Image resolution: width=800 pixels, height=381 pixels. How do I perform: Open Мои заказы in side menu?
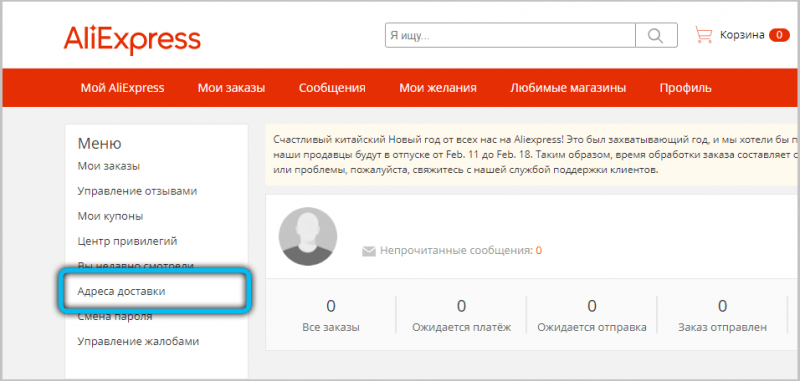[109, 166]
